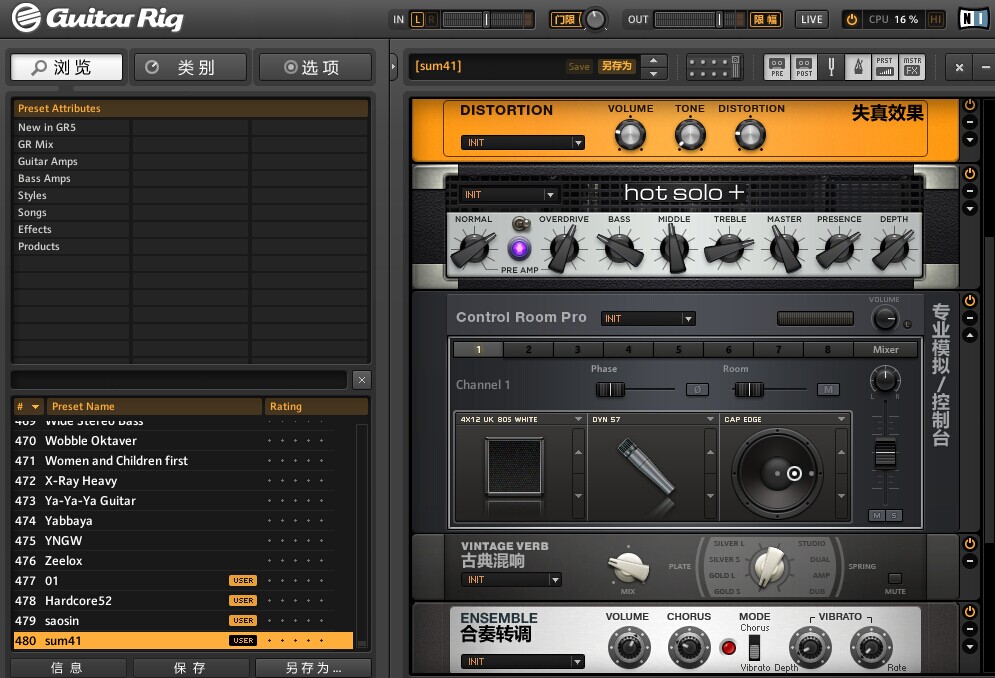Open the Mixer tab in Control Room
This screenshot has height=678, width=995.
(885, 350)
